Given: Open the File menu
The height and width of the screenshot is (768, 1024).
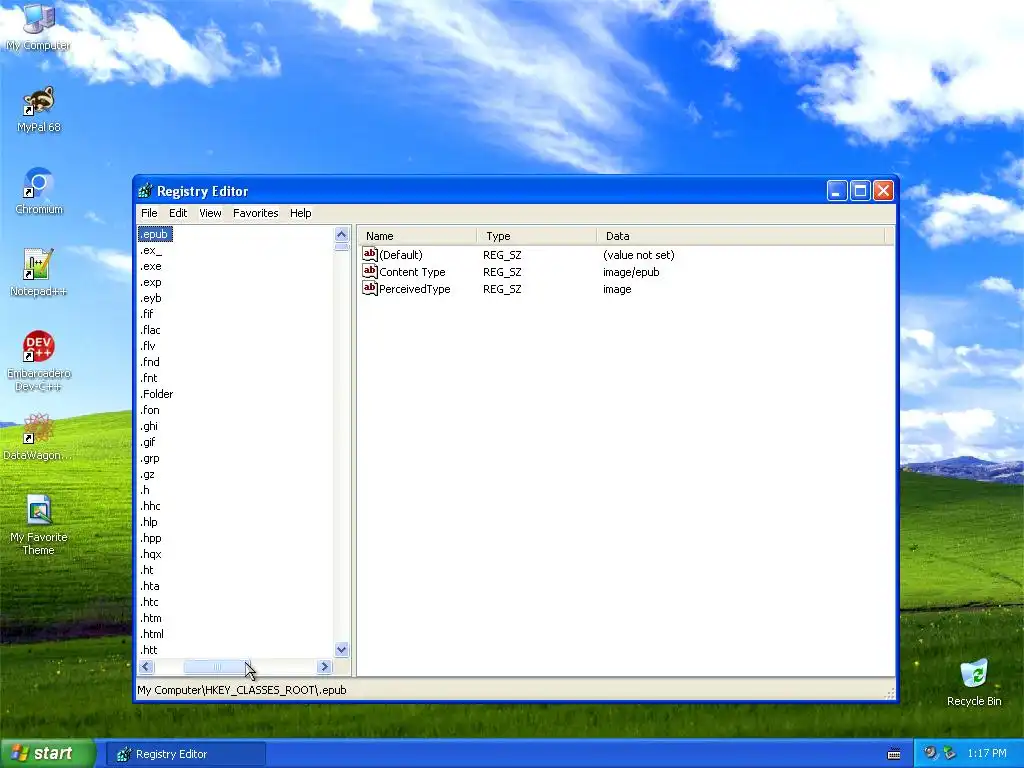Looking at the screenshot, I should [x=149, y=213].
